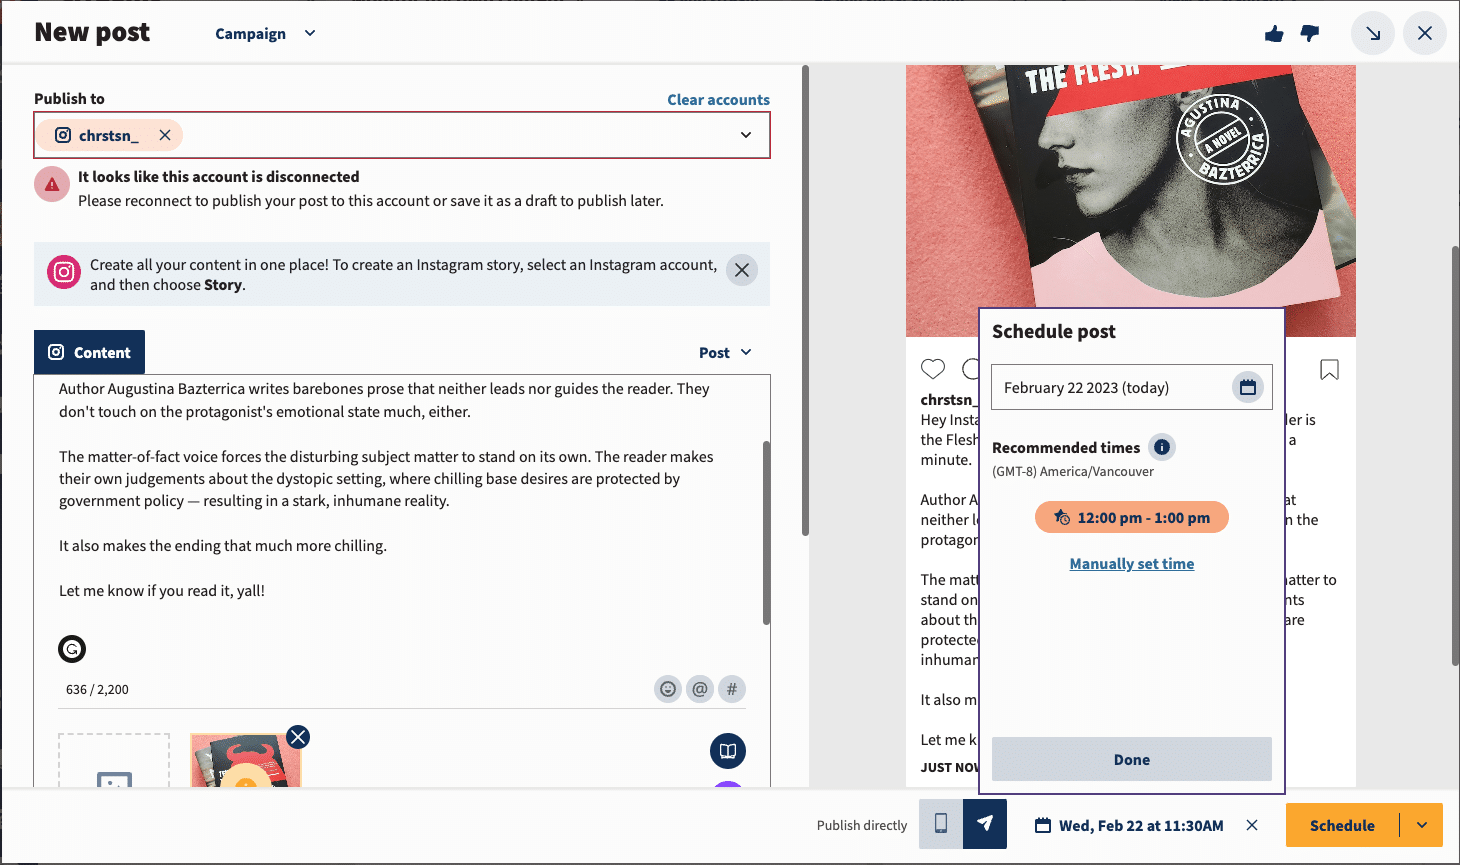Image resolution: width=1460 pixels, height=865 pixels.
Task: Click the composer panel vertical scrollbar
Action: 805,300
